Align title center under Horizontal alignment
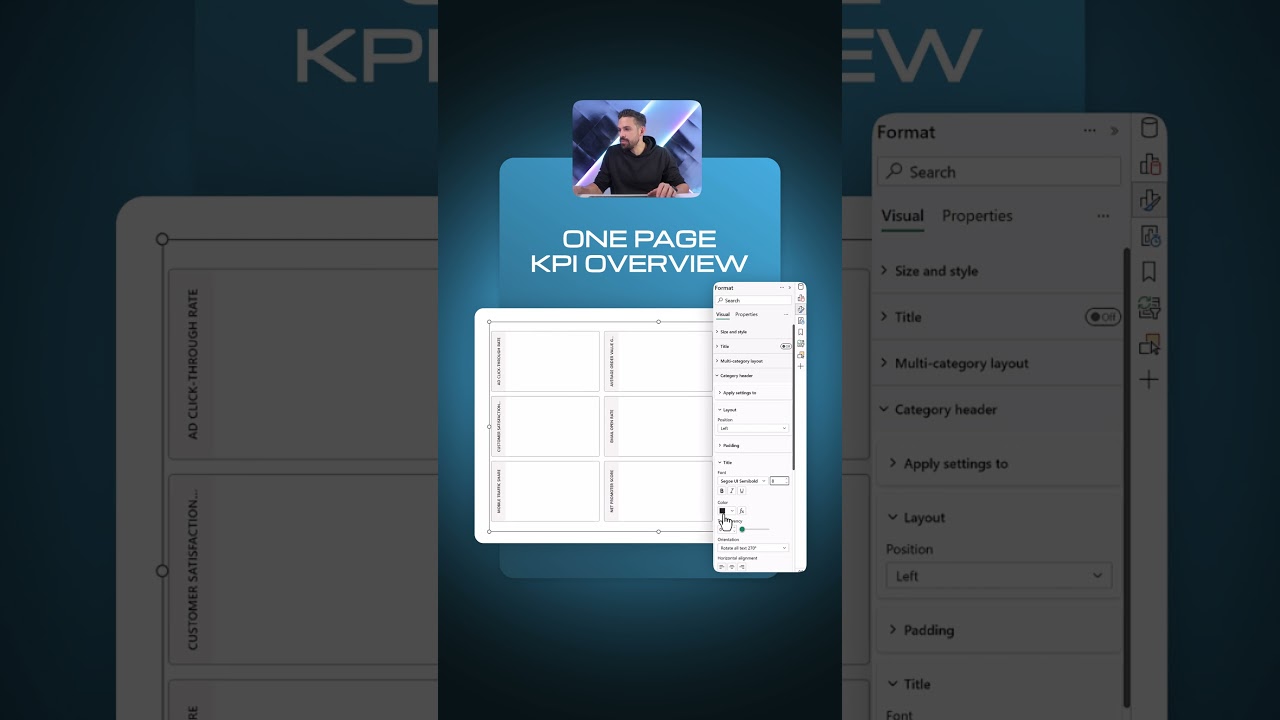The image size is (1280, 720). 732,567
